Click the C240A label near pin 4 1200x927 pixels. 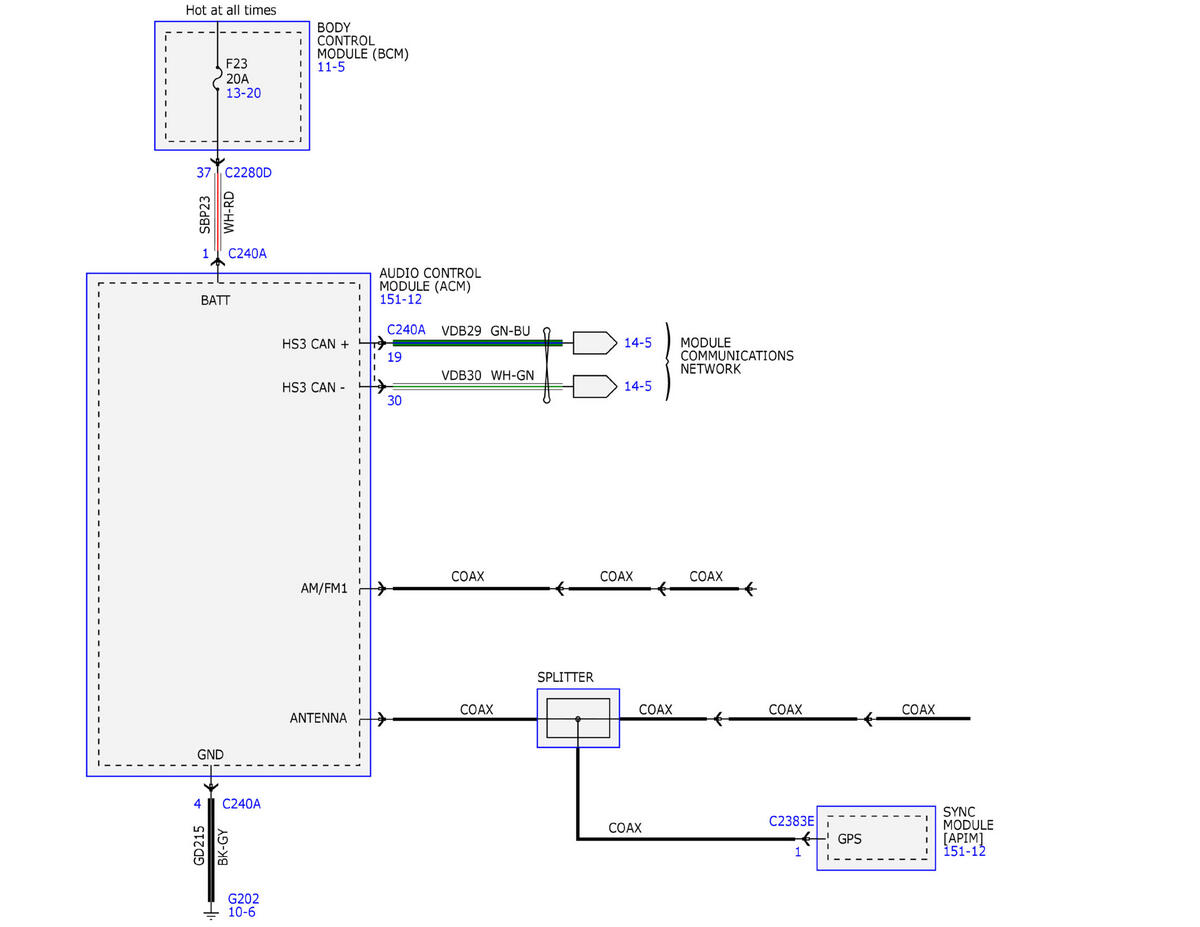pos(242,803)
